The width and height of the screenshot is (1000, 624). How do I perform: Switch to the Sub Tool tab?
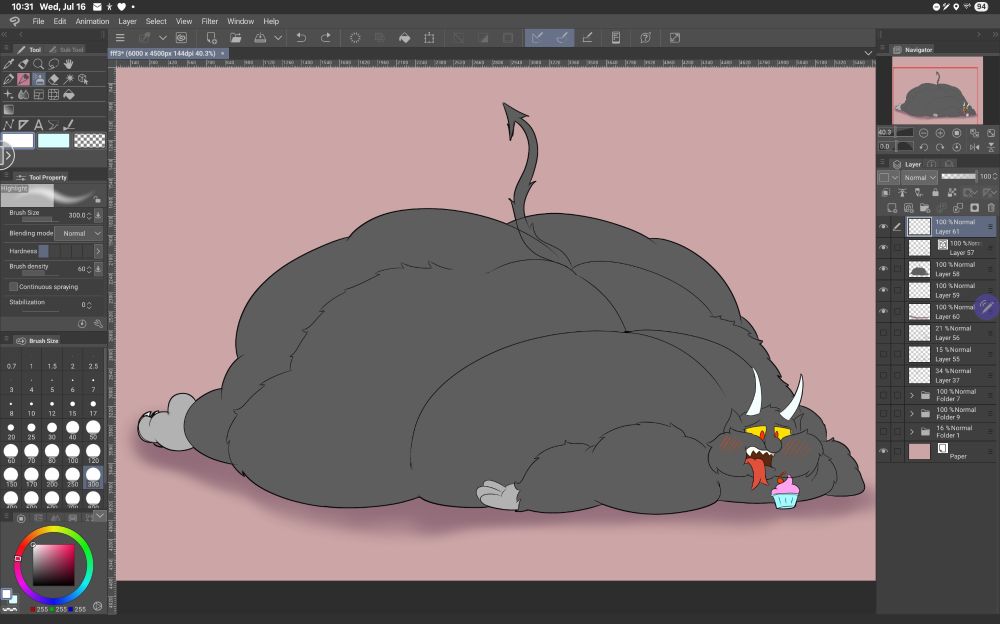[66, 49]
